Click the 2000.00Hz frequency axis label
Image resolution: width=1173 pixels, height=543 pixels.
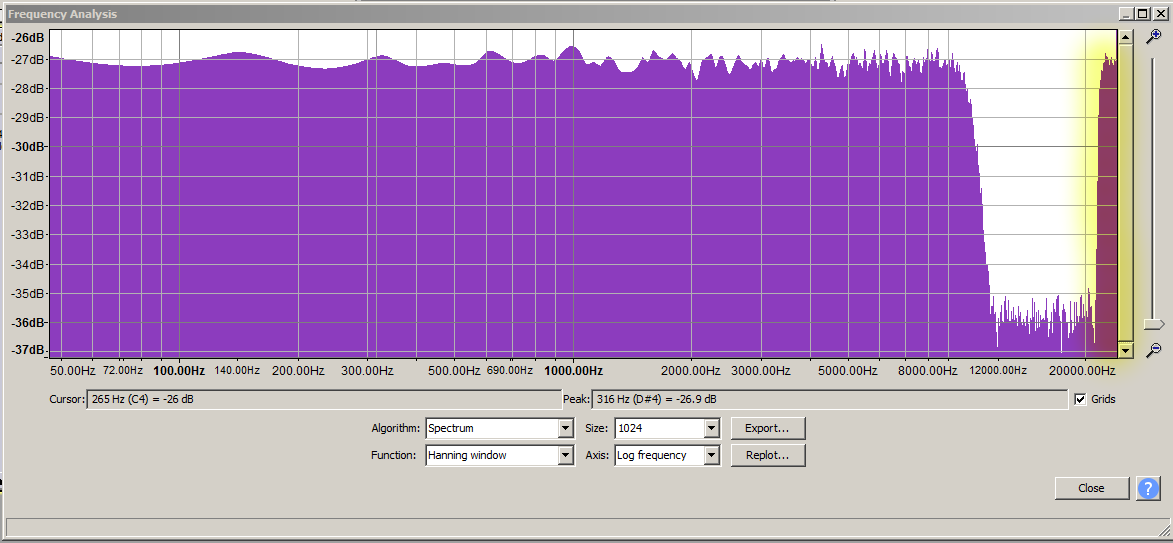[693, 370]
